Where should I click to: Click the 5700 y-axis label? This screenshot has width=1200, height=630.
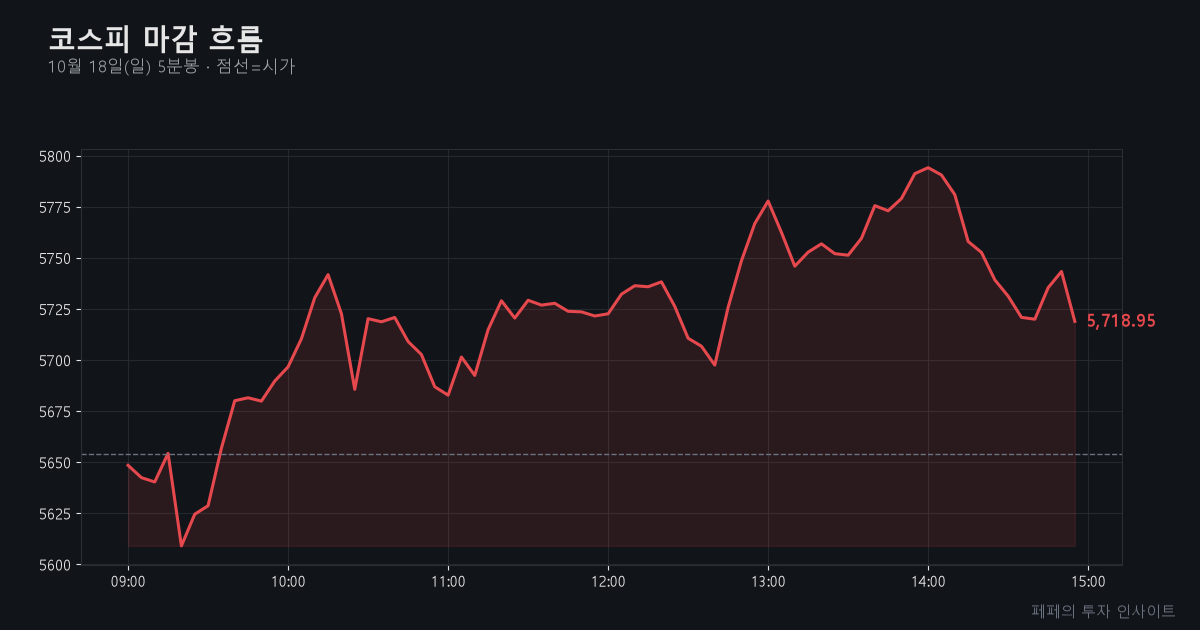tap(55, 361)
